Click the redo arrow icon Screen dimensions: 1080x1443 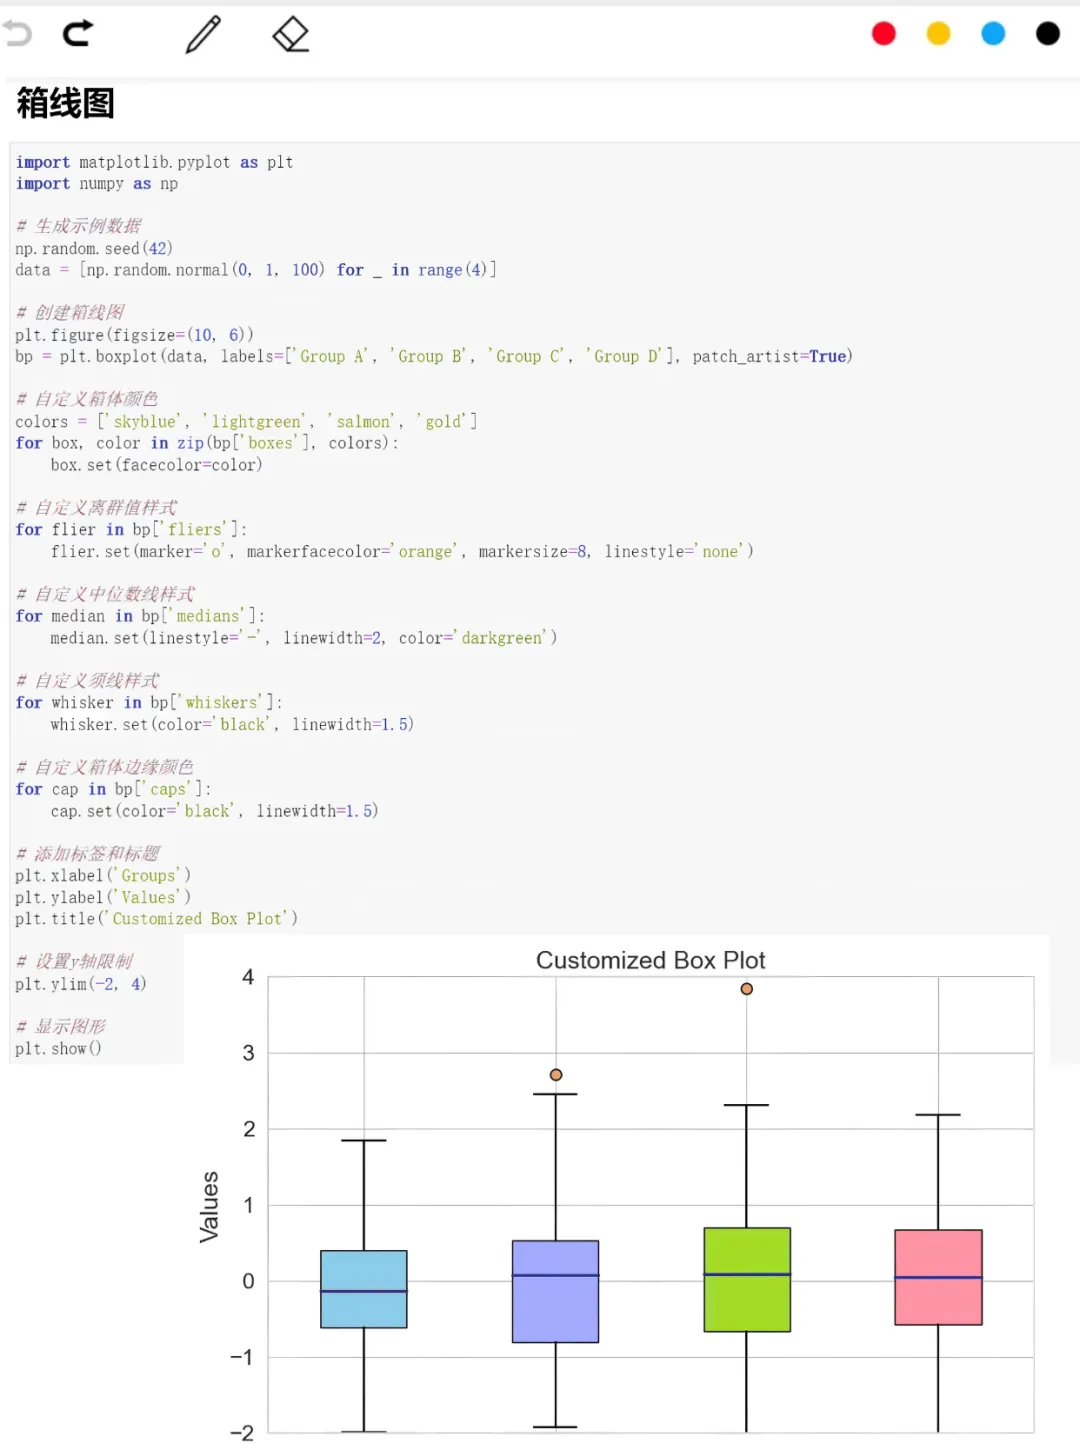point(78,34)
